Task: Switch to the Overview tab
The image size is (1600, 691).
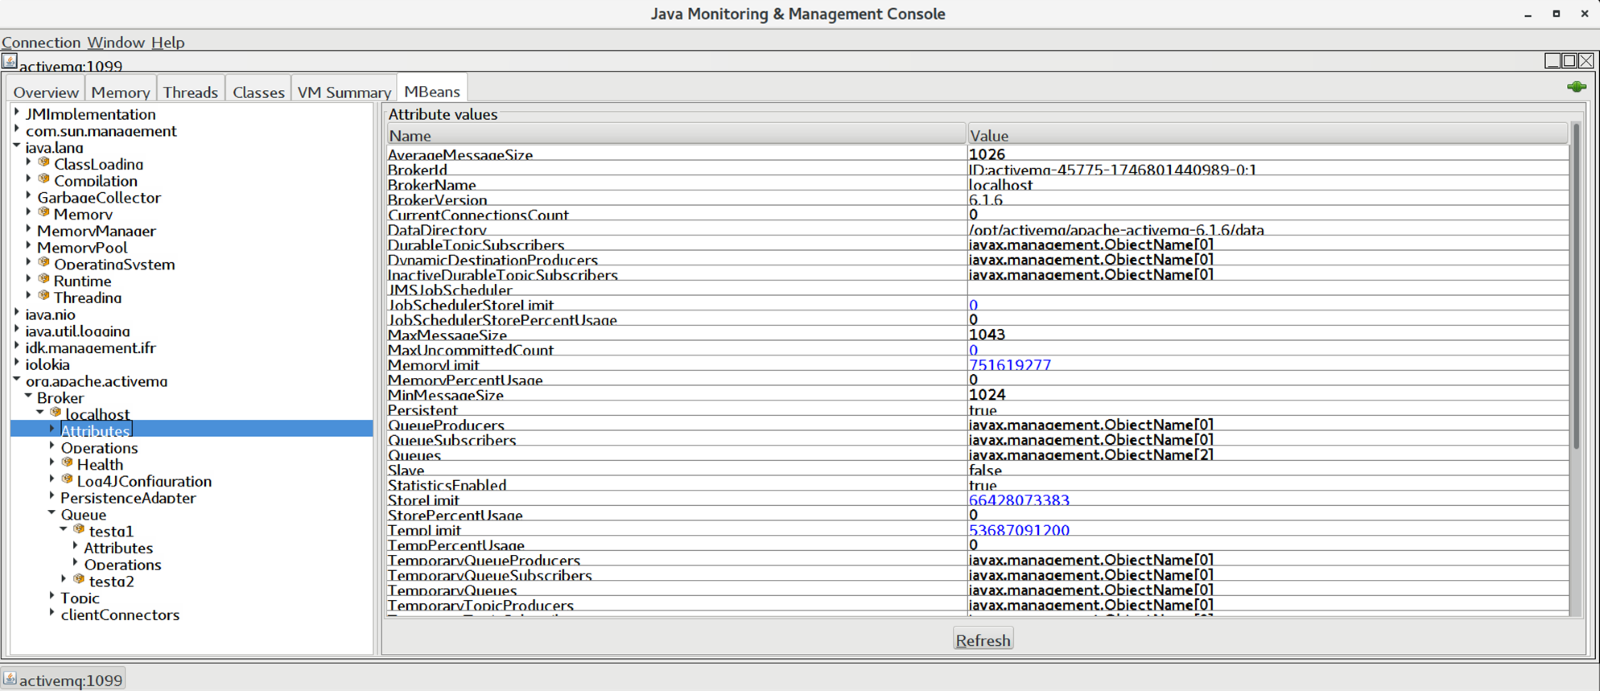Action: [x=46, y=91]
